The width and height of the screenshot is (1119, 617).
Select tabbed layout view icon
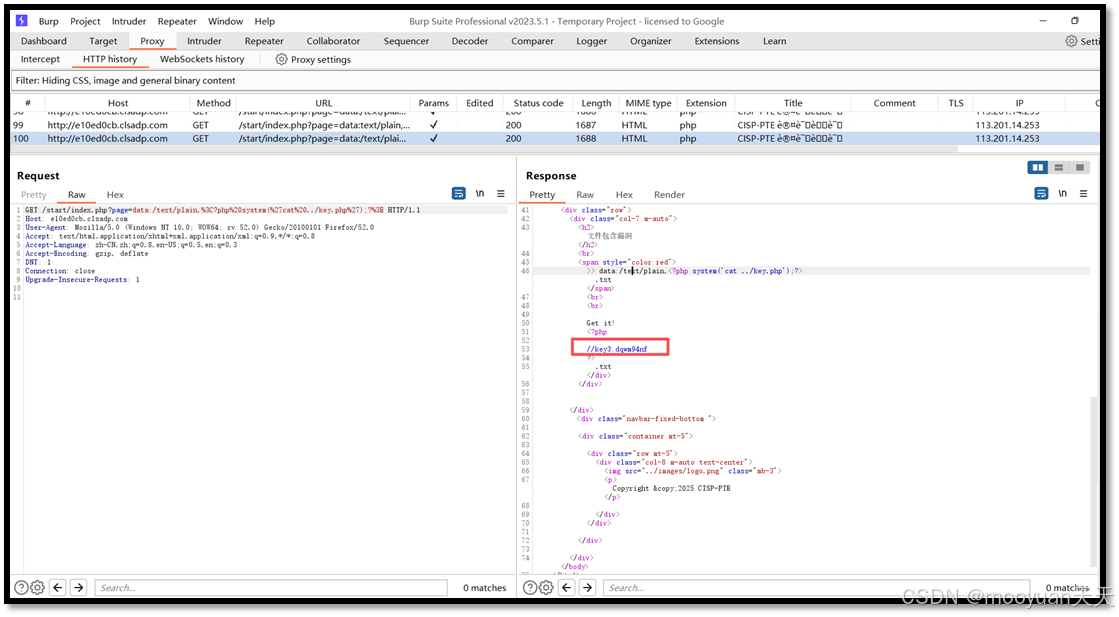tap(1080, 167)
